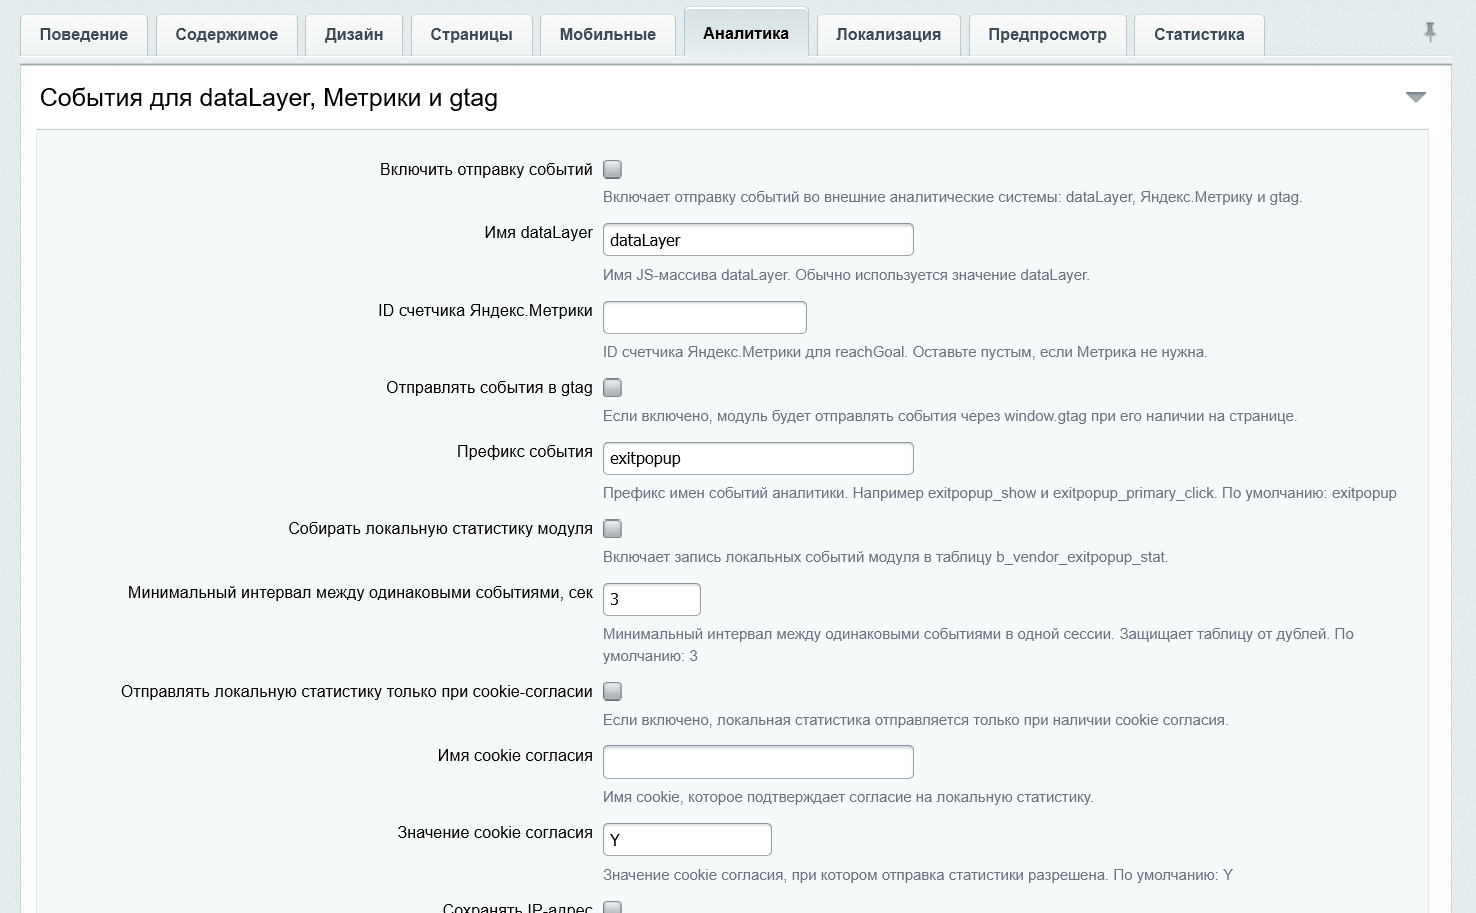Focus the Имя dataLayer input field
This screenshot has height=913, width=1476.
tap(758, 240)
